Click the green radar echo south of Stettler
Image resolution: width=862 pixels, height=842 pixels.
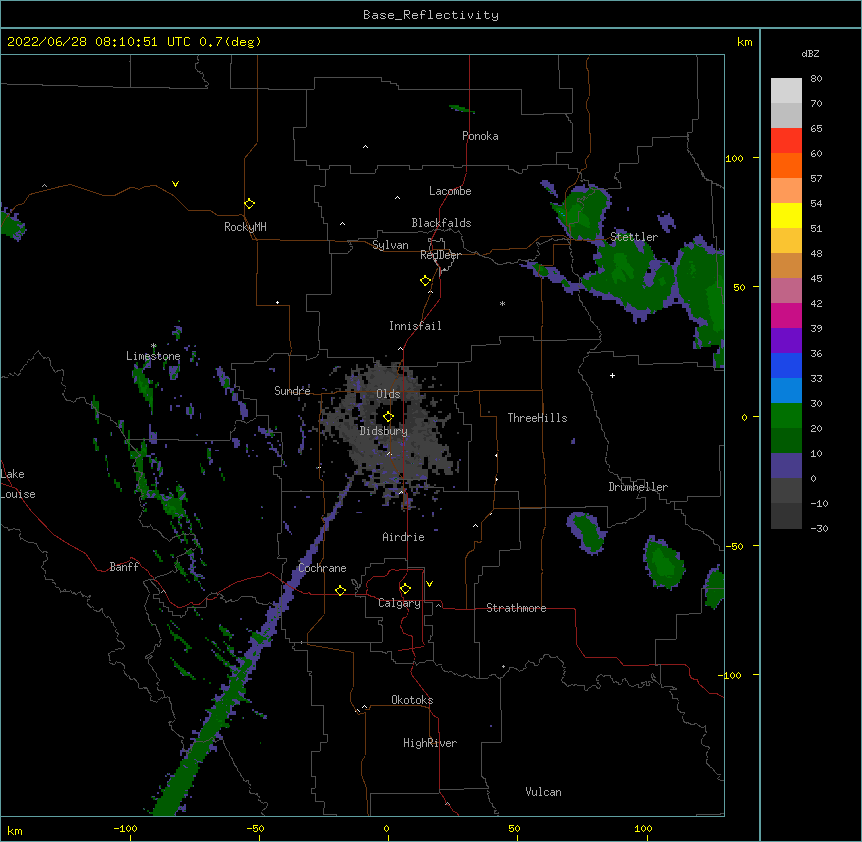[627, 275]
